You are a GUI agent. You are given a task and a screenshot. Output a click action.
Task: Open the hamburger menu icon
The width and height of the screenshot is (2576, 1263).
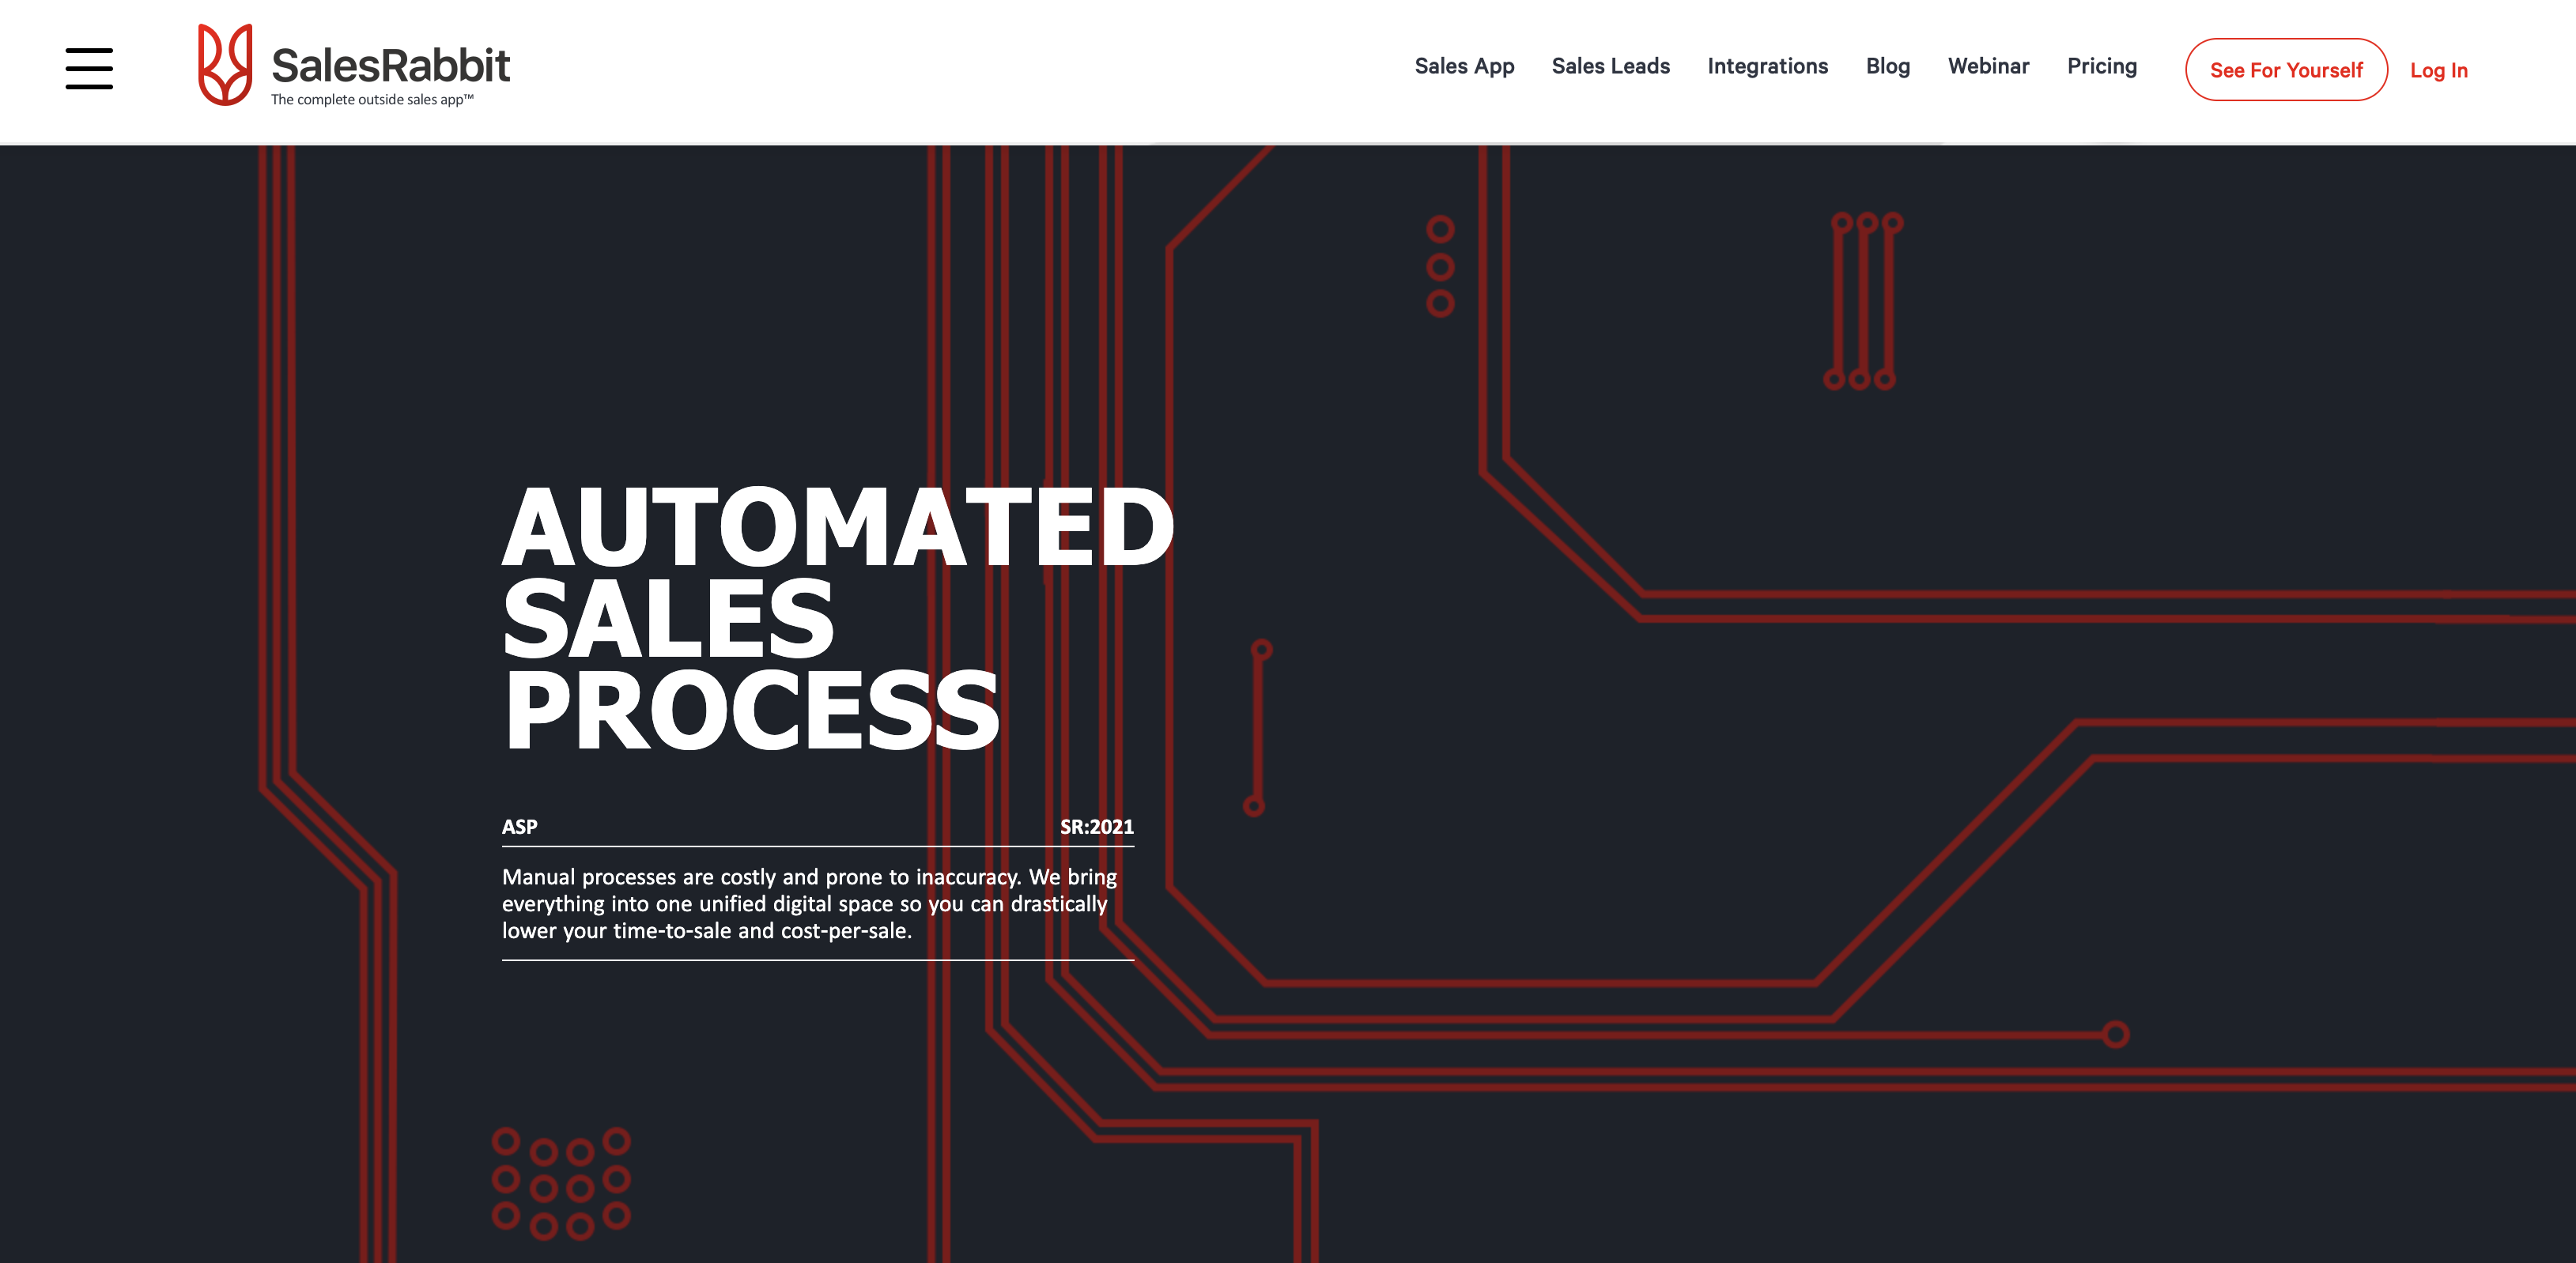tap(89, 68)
